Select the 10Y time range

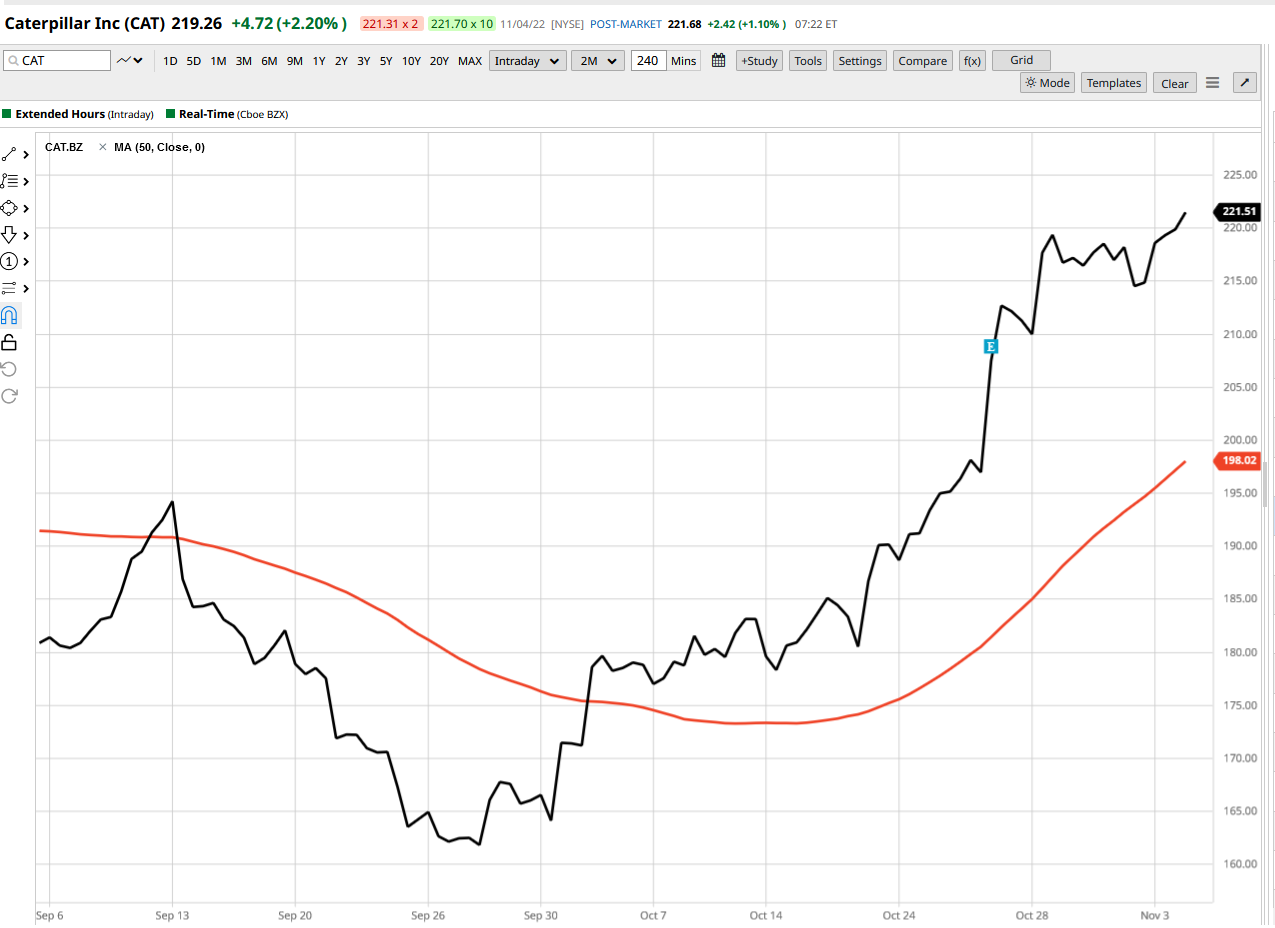tap(411, 61)
